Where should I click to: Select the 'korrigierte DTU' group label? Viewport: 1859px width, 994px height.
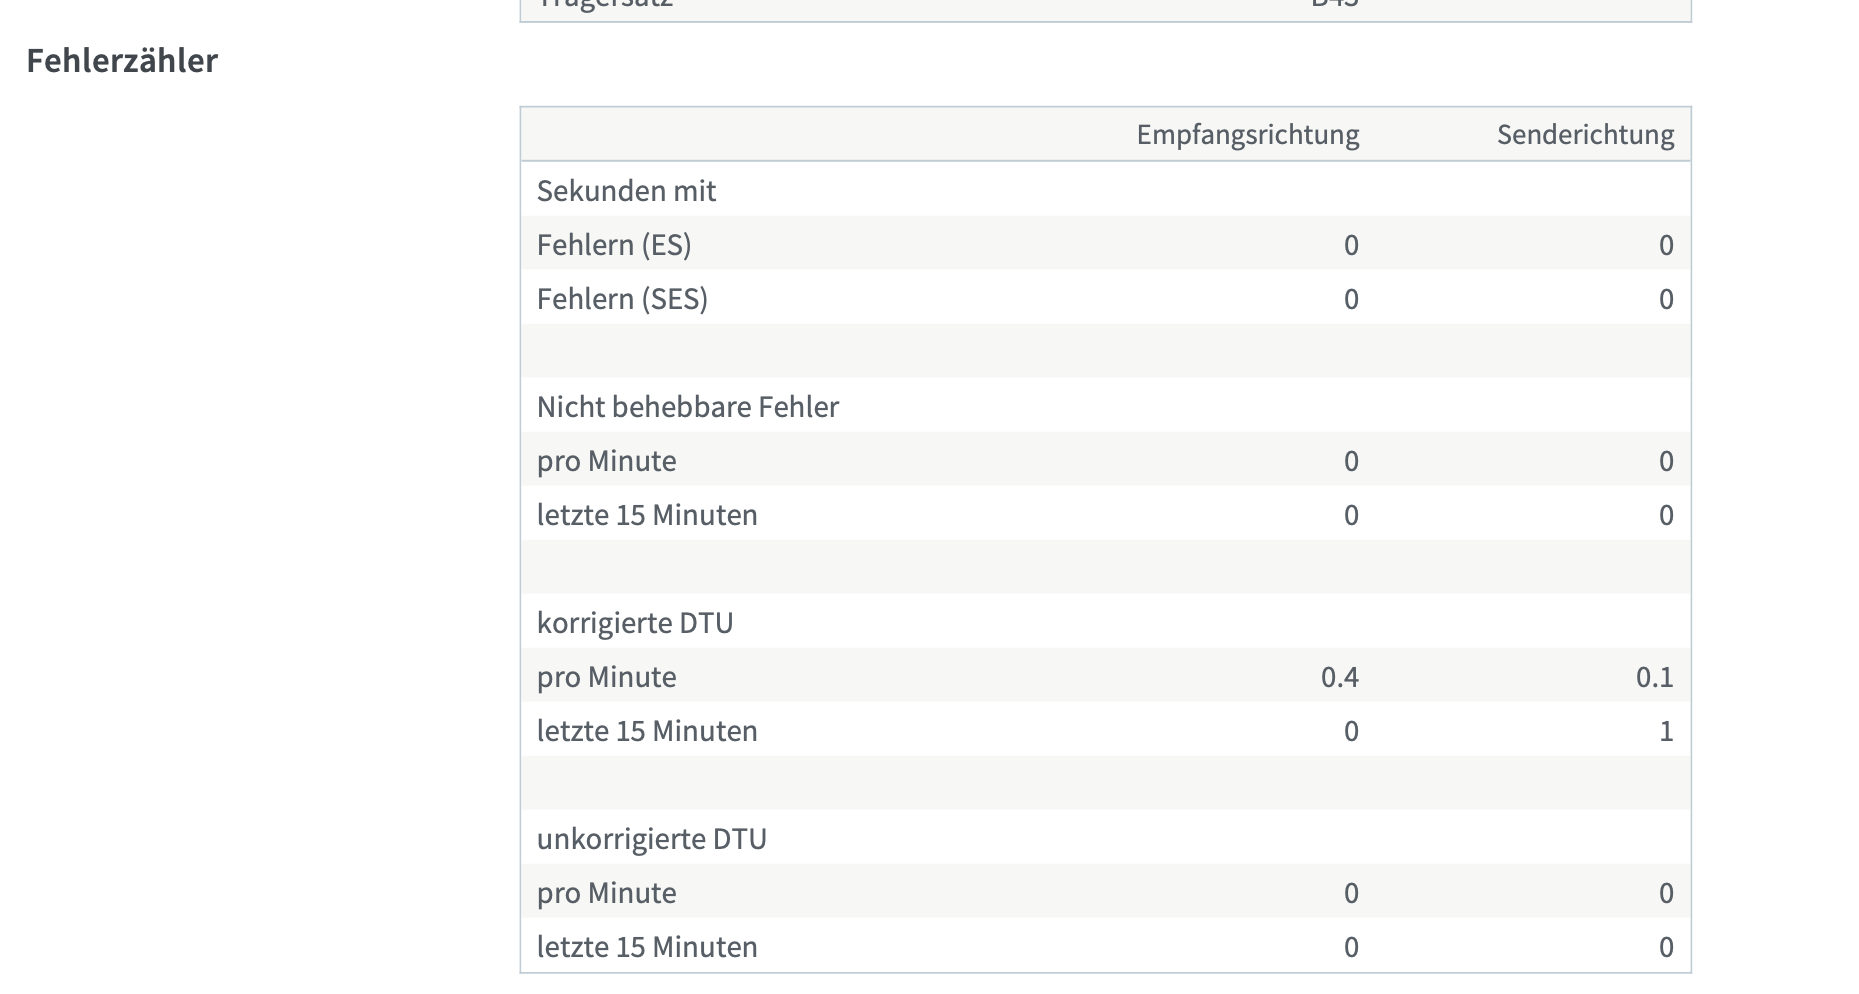635,623
